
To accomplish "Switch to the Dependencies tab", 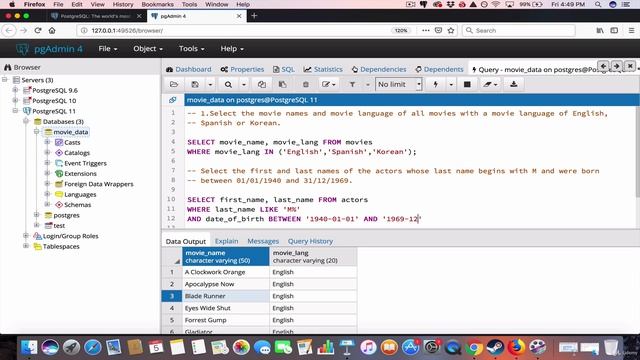I will 379,69.
